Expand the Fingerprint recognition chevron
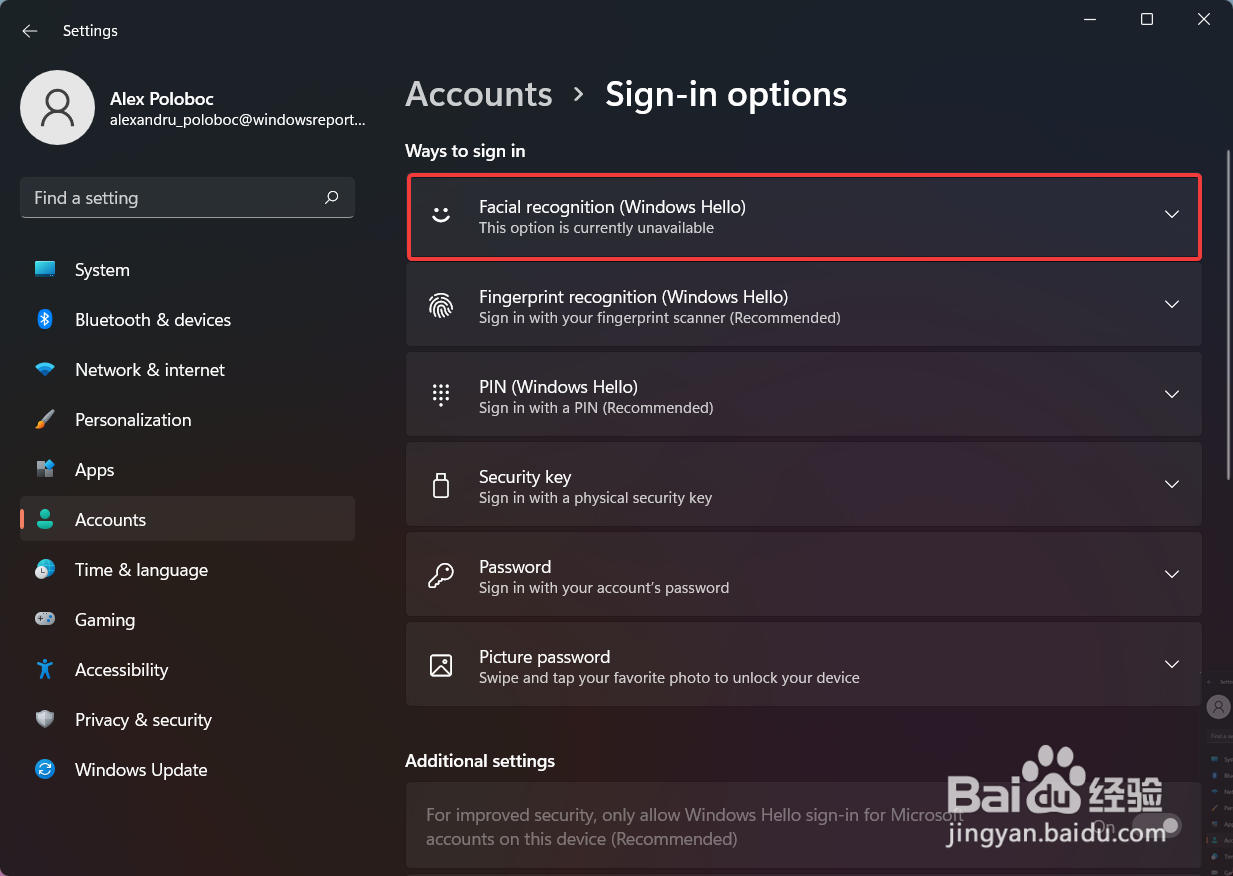 point(1172,305)
